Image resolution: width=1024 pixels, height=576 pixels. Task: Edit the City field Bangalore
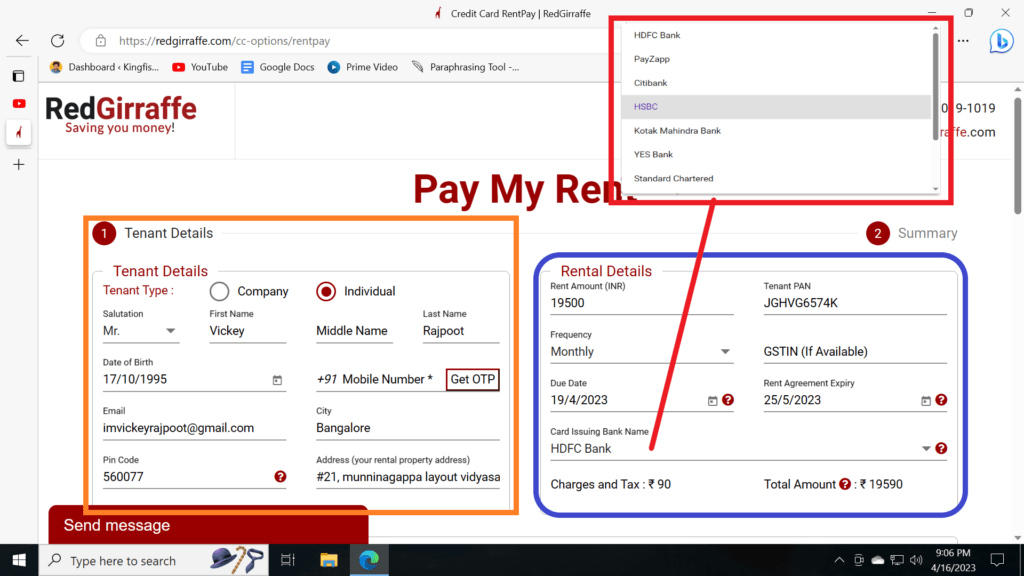pos(408,428)
